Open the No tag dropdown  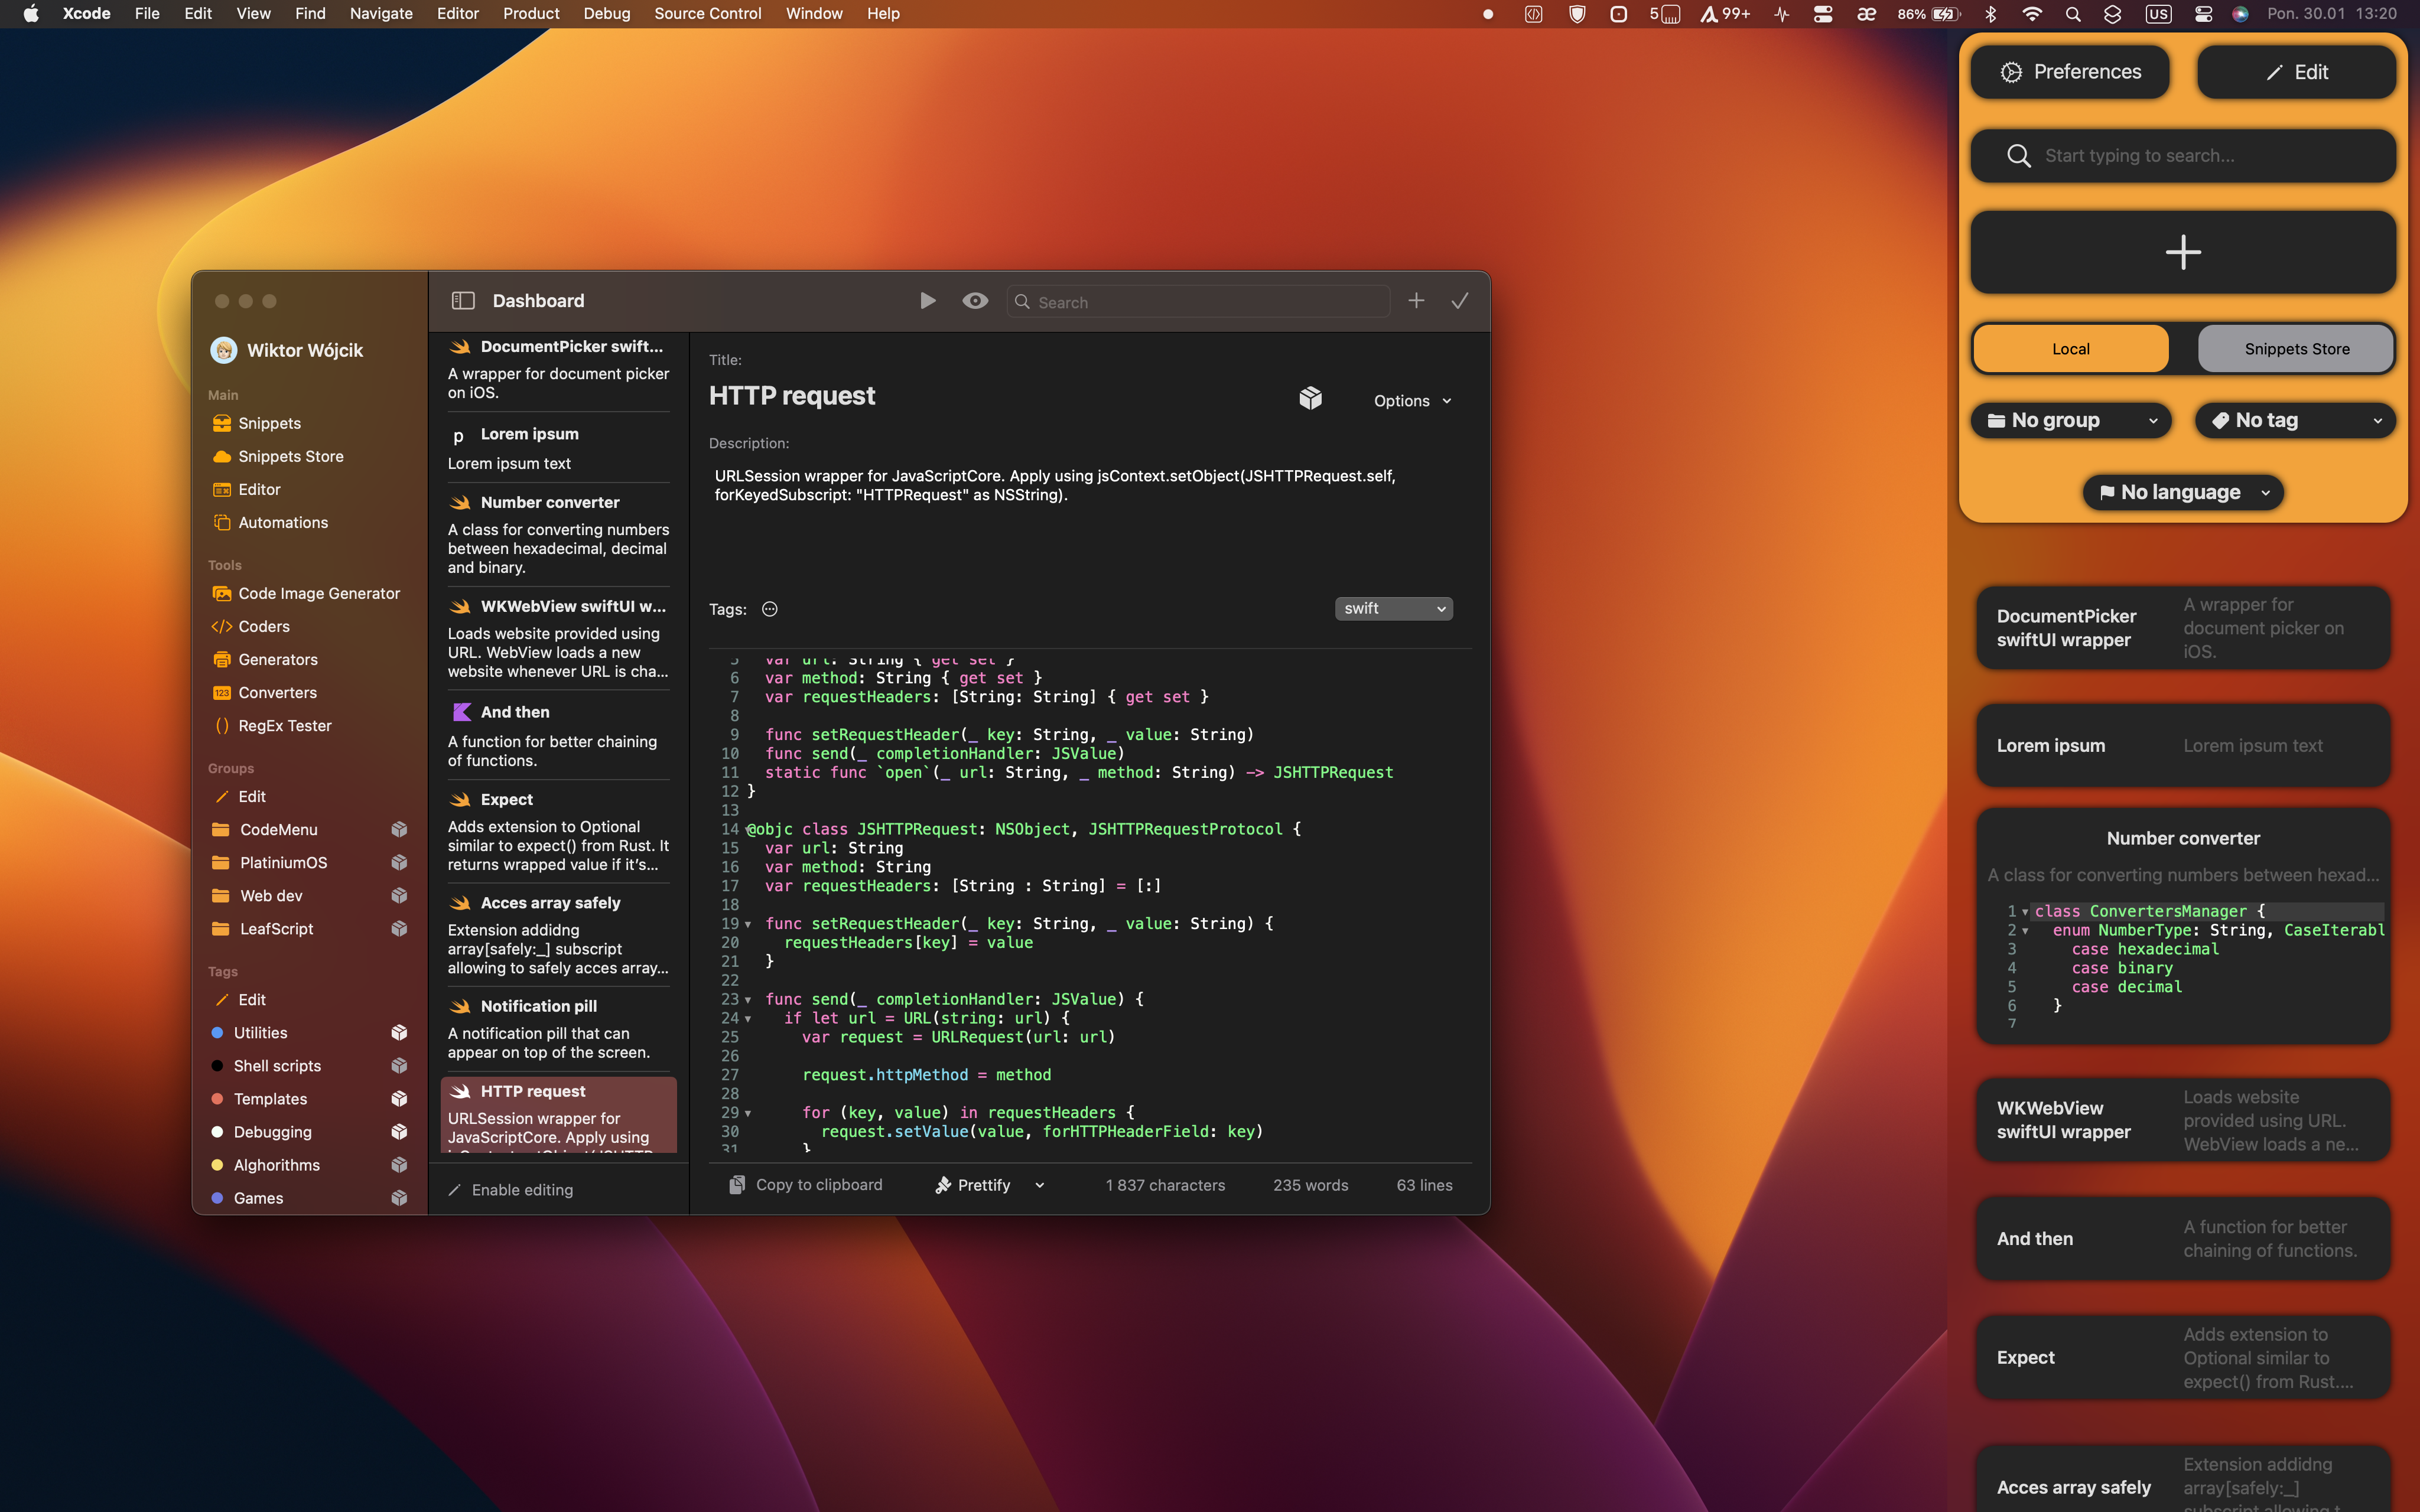pyautogui.click(x=2296, y=420)
